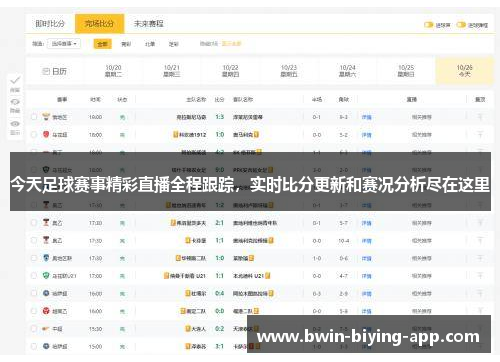
Task: Click the league logo in the 17:30 1:1 row
Action: point(46,240)
